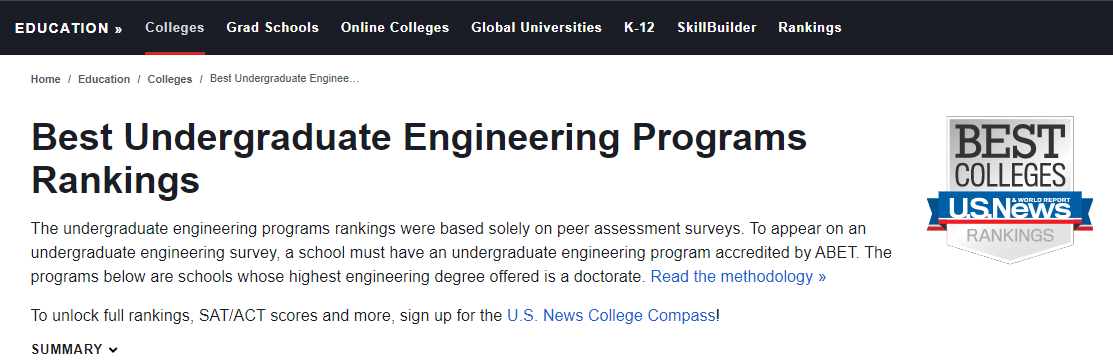Click the SUMMARY label
This screenshot has height=364, width=1113.
[x=67, y=350]
